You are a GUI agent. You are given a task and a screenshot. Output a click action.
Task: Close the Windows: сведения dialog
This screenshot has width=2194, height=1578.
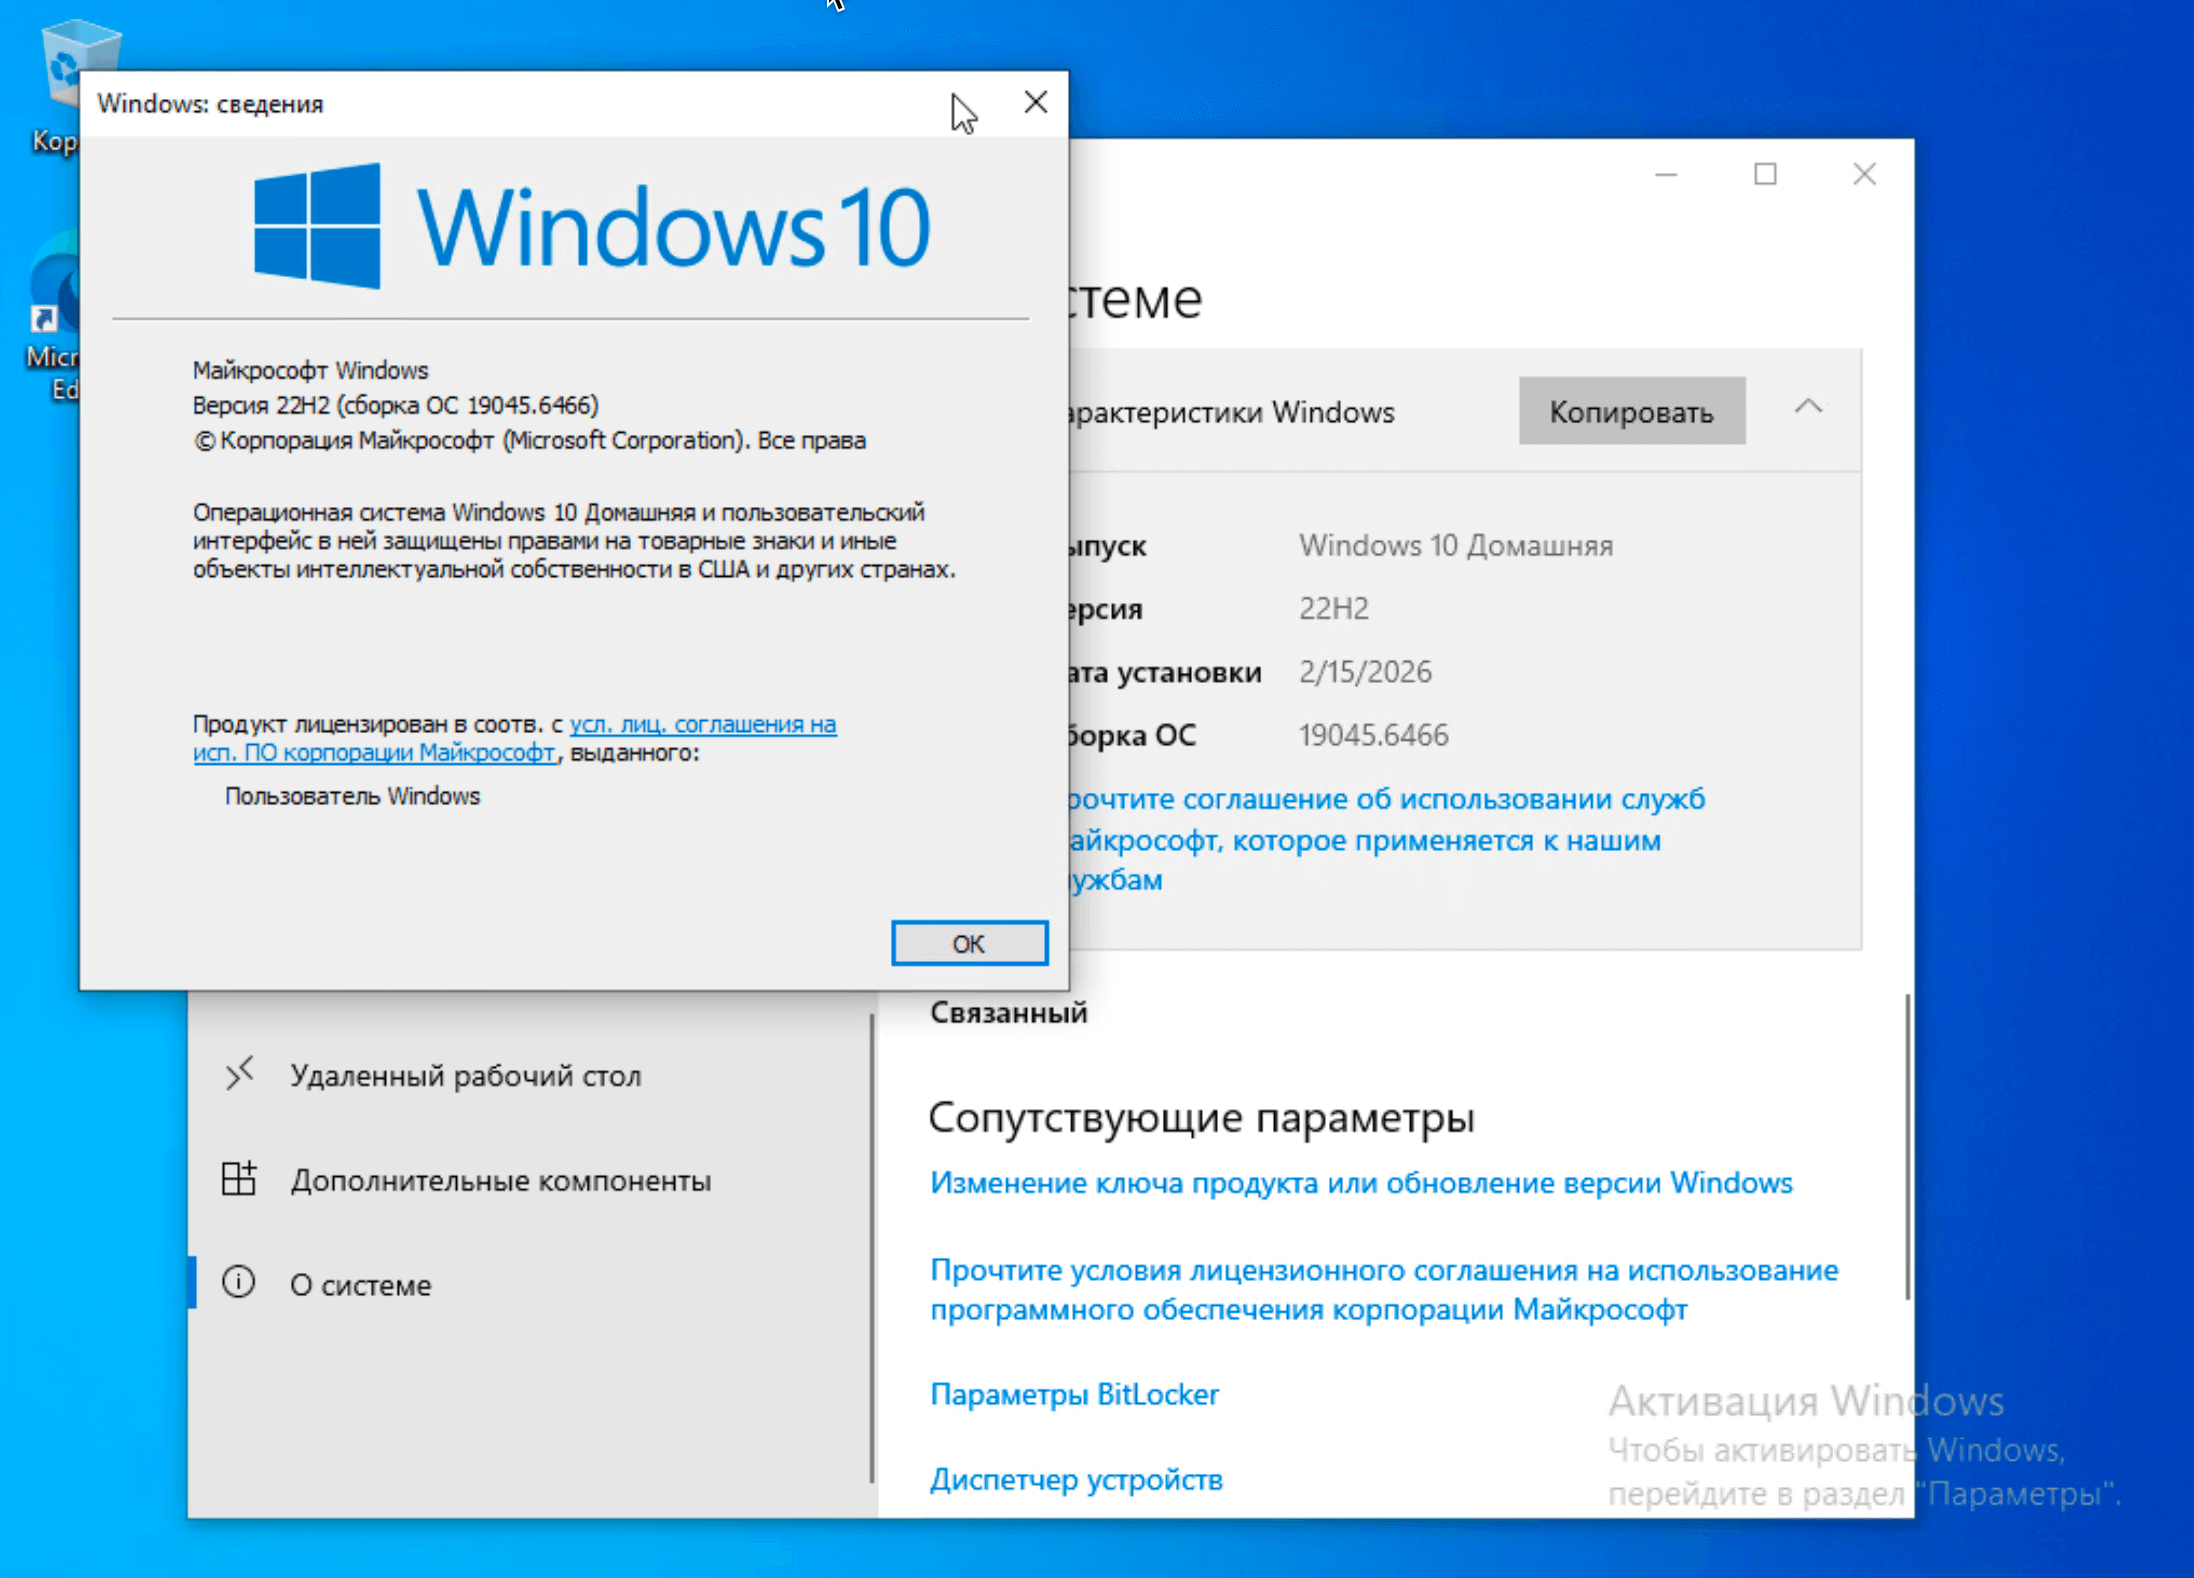(1035, 102)
